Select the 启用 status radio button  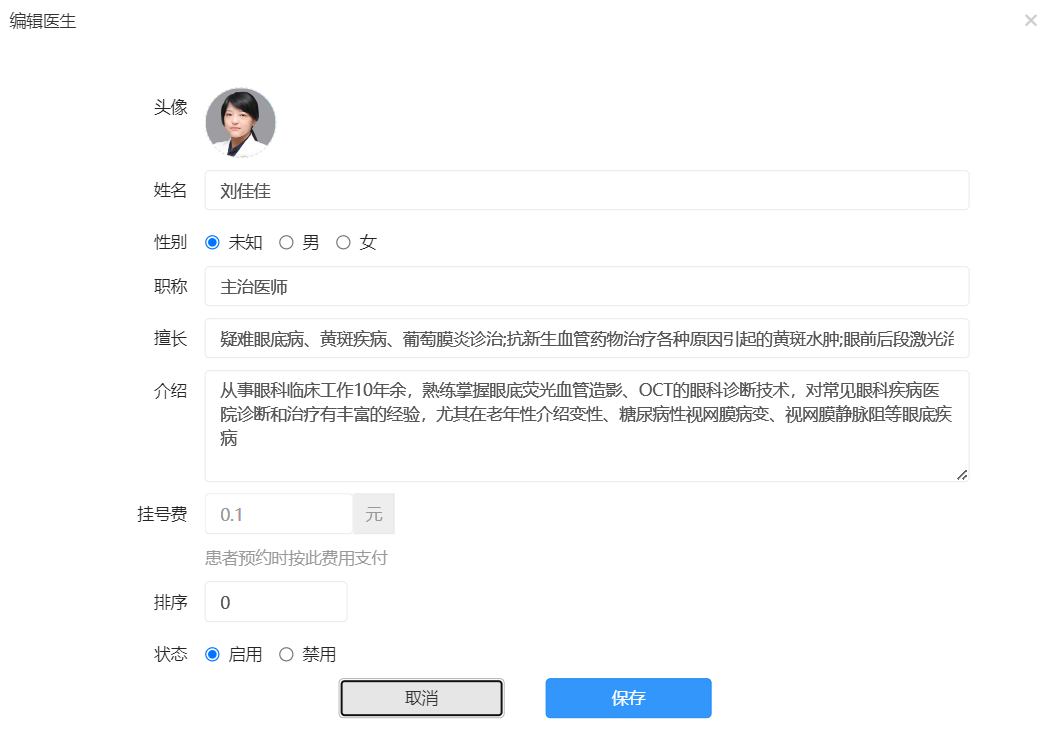tap(212, 654)
